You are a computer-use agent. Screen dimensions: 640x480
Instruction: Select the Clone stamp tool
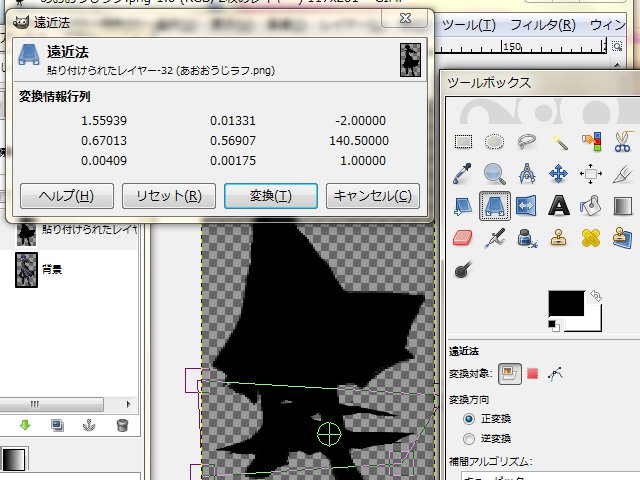click(559, 238)
